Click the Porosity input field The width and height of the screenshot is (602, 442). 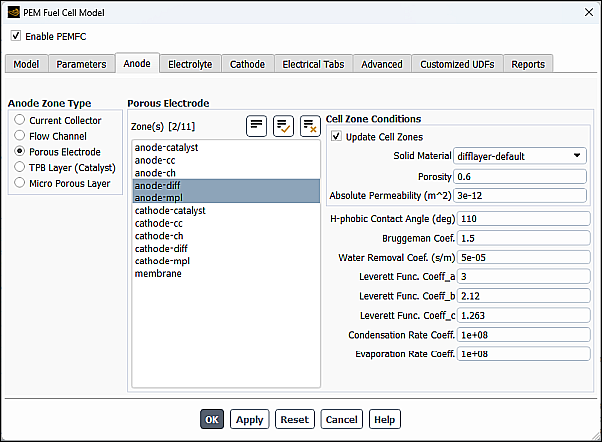click(x=520, y=177)
